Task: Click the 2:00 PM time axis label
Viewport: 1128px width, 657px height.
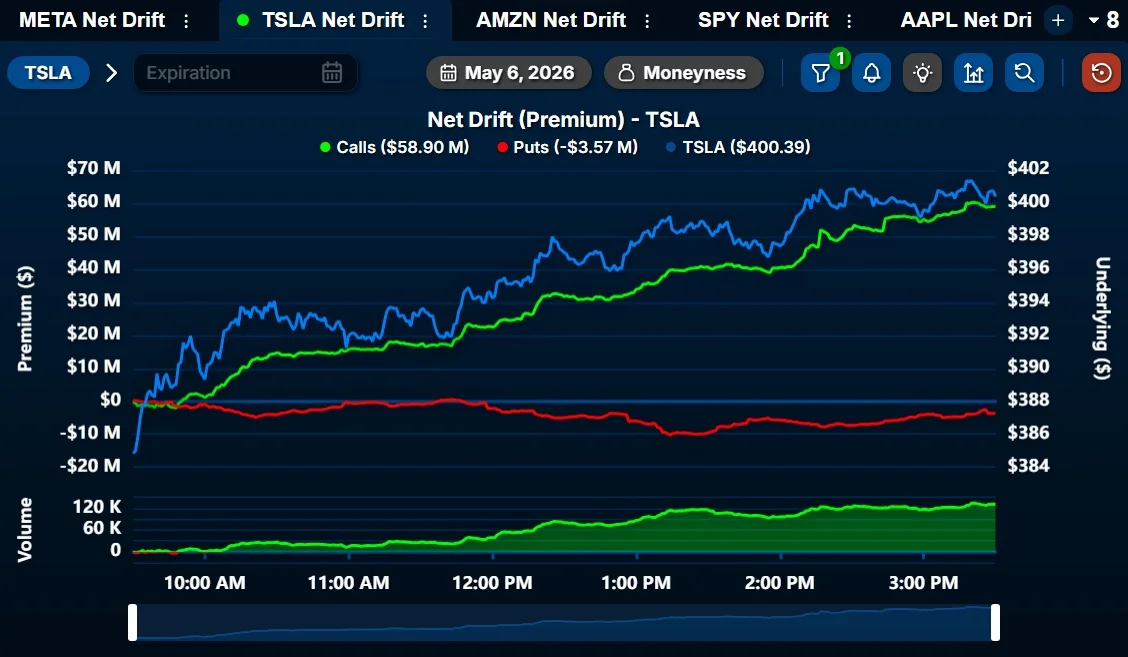Action: [x=780, y=583]
